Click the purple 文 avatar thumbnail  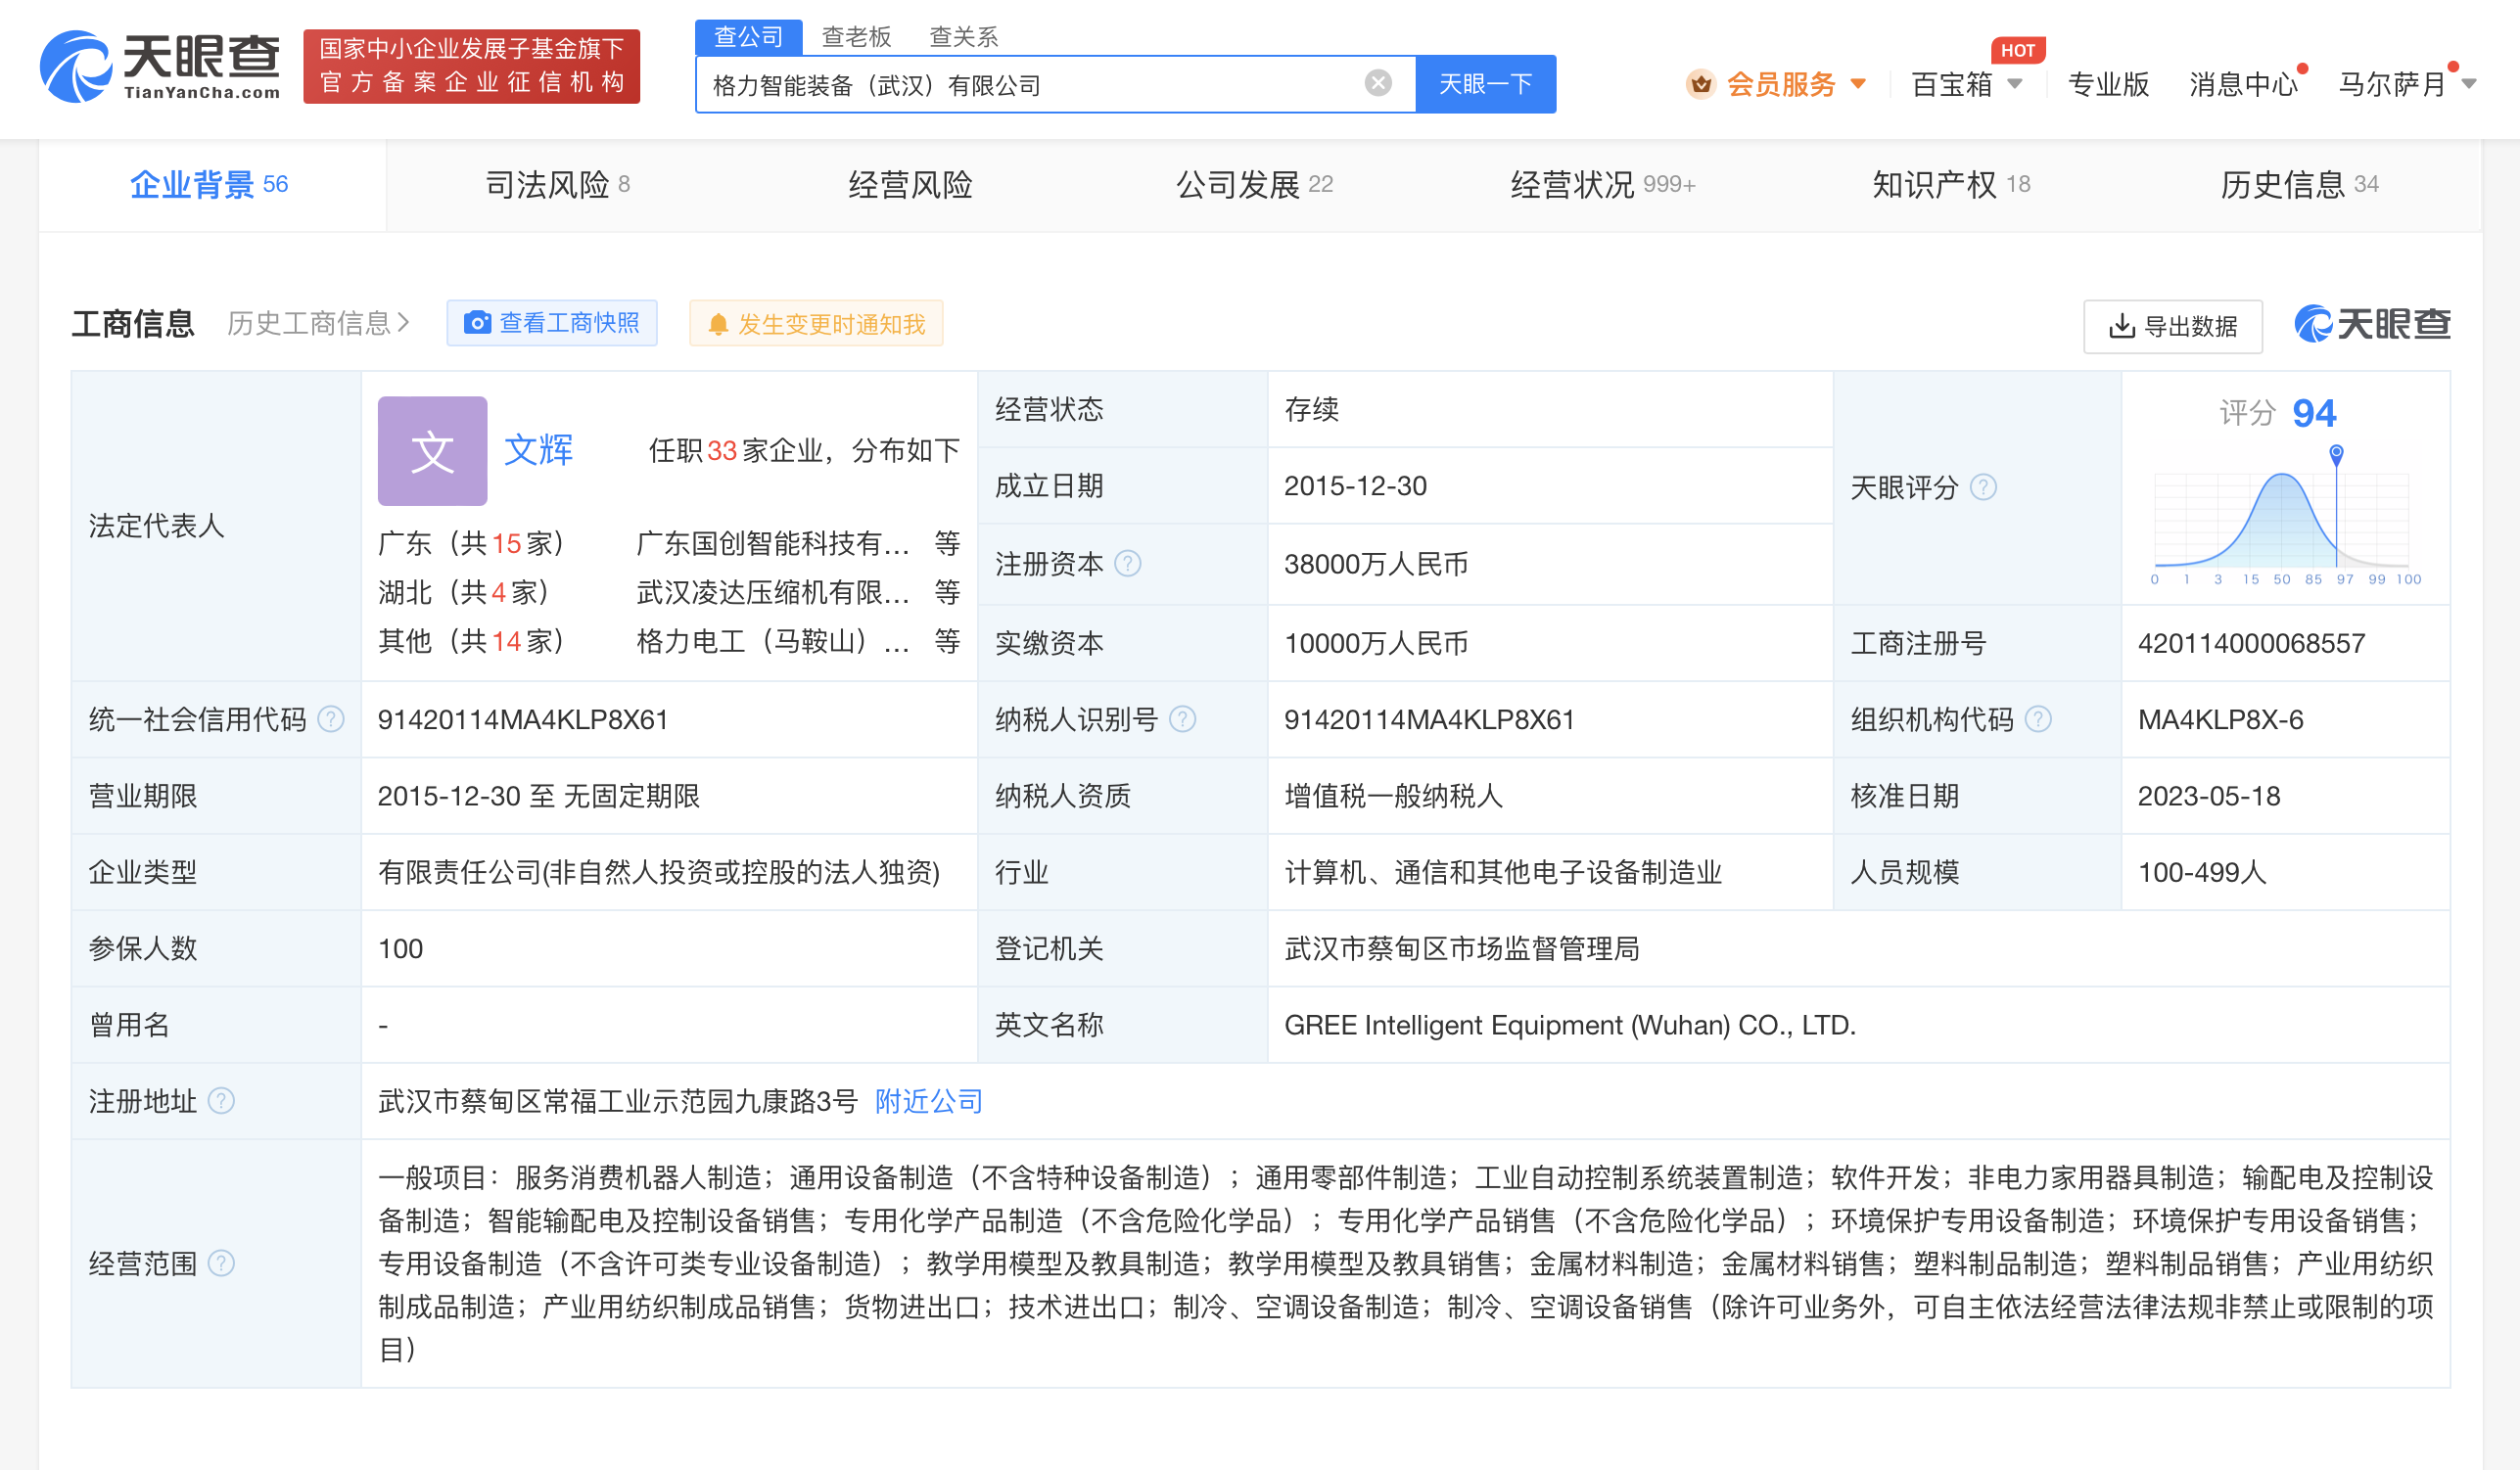click(432, 451)
